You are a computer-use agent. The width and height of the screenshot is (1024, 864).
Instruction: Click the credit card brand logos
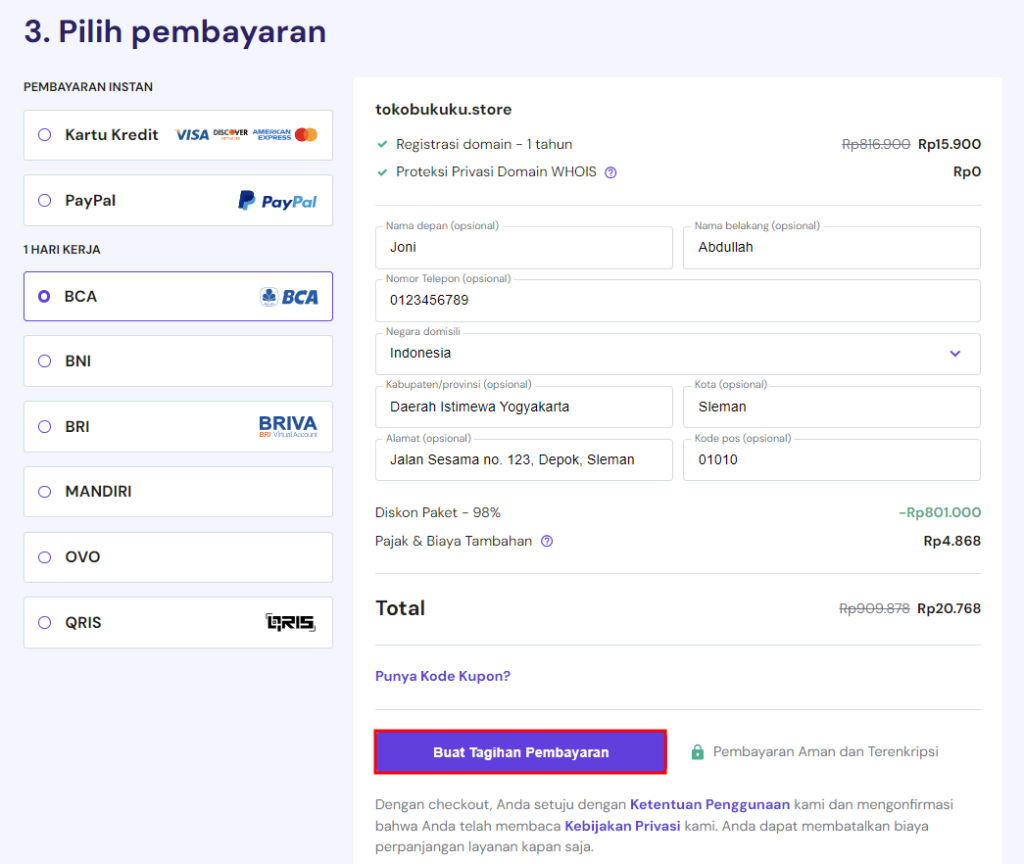tap(246, 135)
